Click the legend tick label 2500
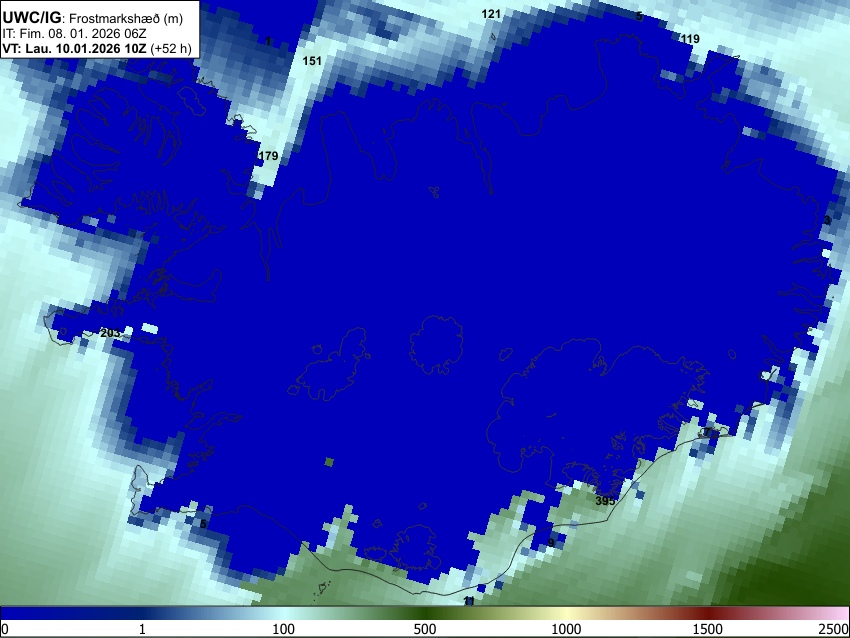 (x=834, y=629)
